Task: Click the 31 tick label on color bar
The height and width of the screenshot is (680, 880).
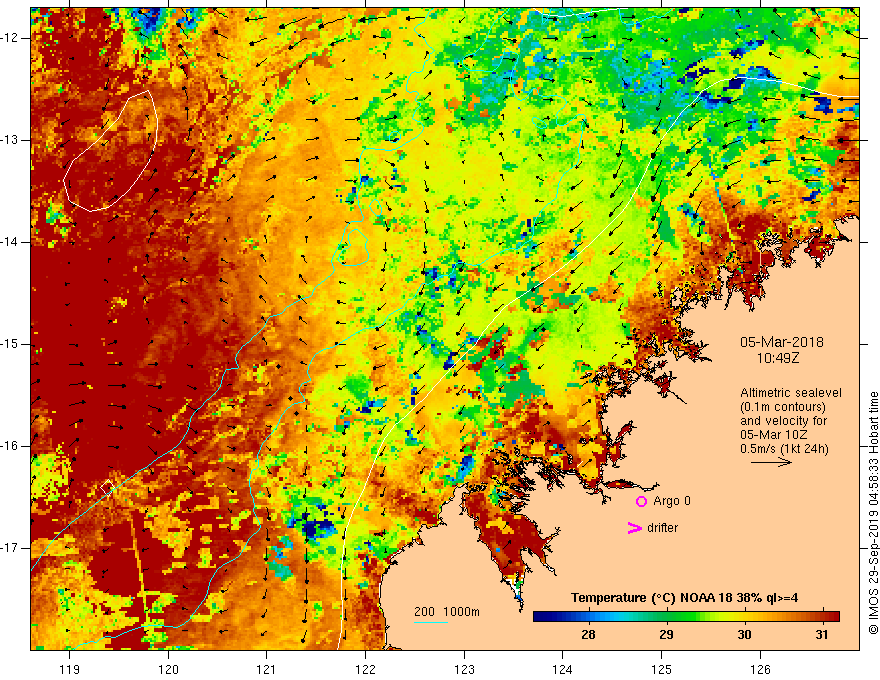Action: point(822,635)
